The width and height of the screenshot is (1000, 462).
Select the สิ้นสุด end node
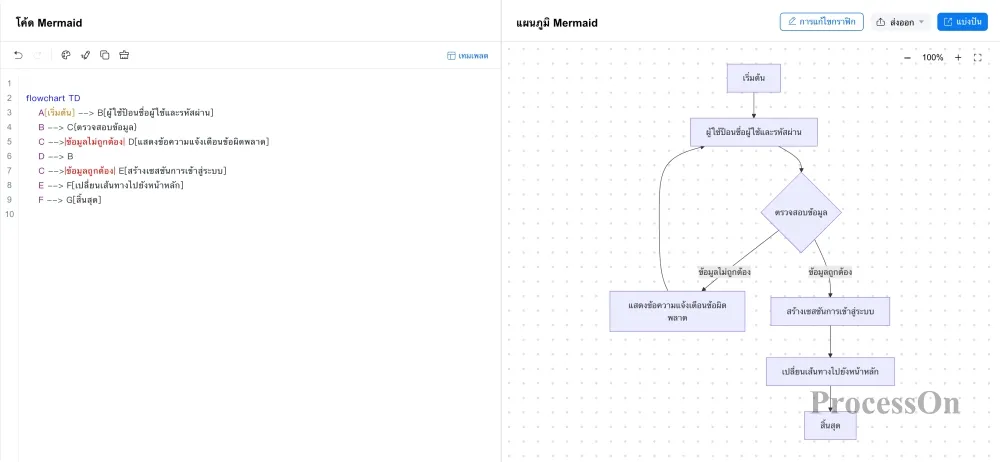[830, 425]
